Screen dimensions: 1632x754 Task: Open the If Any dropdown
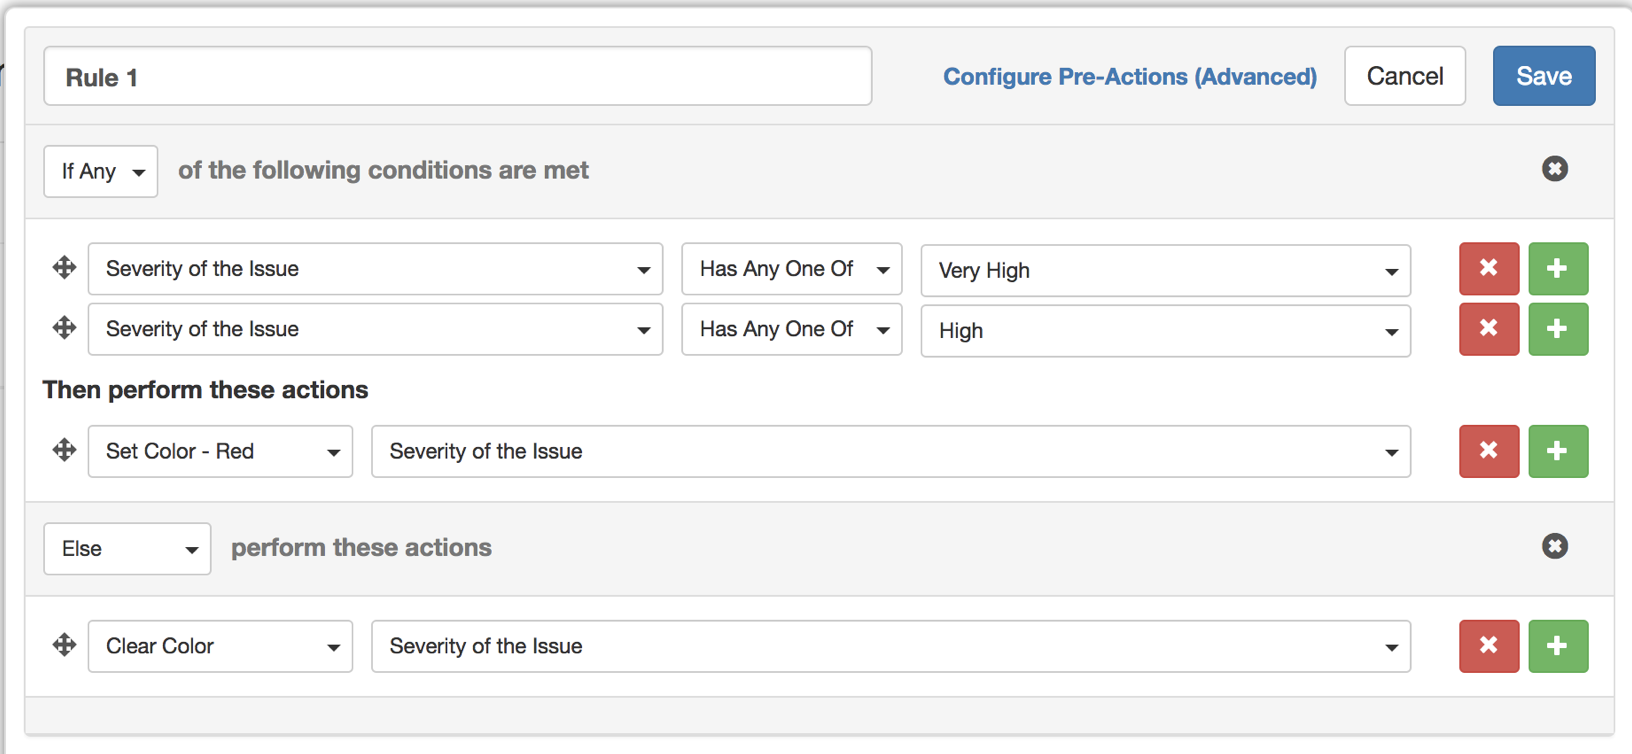coord(100,171)
